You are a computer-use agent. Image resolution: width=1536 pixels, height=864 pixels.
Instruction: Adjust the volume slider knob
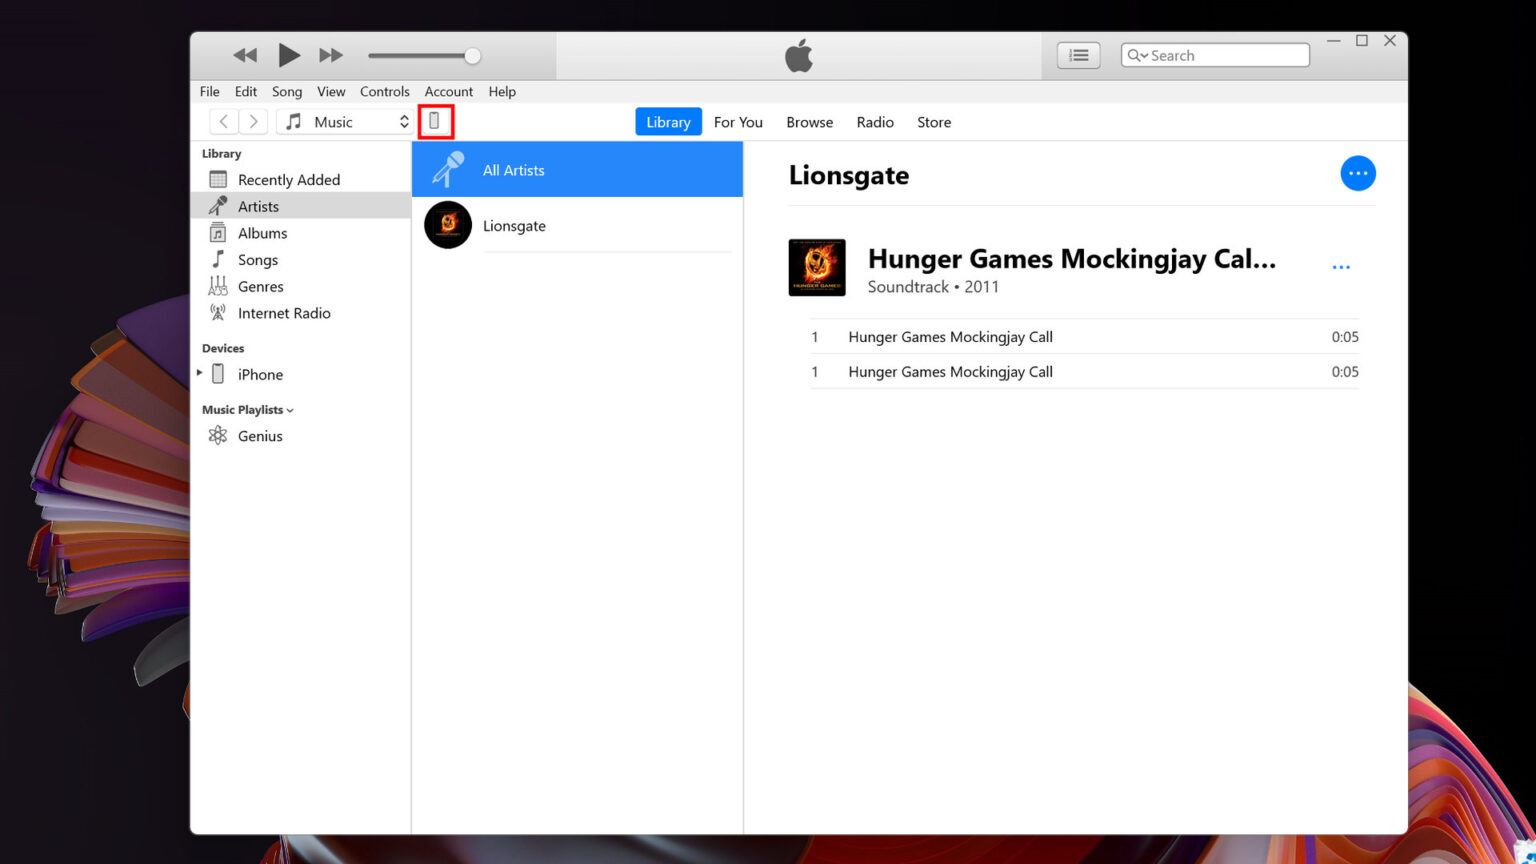(x=472, y=56)
